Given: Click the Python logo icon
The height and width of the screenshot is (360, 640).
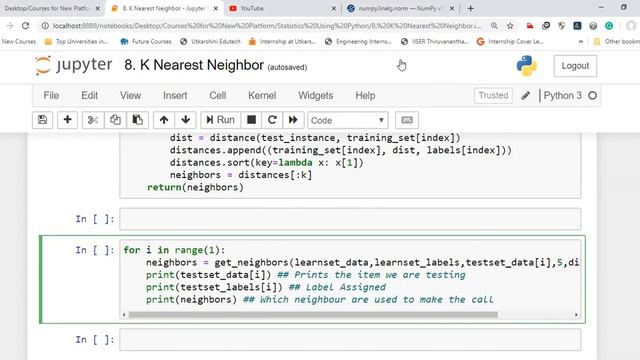Looking at the screenshot, I should pos(527,66).
